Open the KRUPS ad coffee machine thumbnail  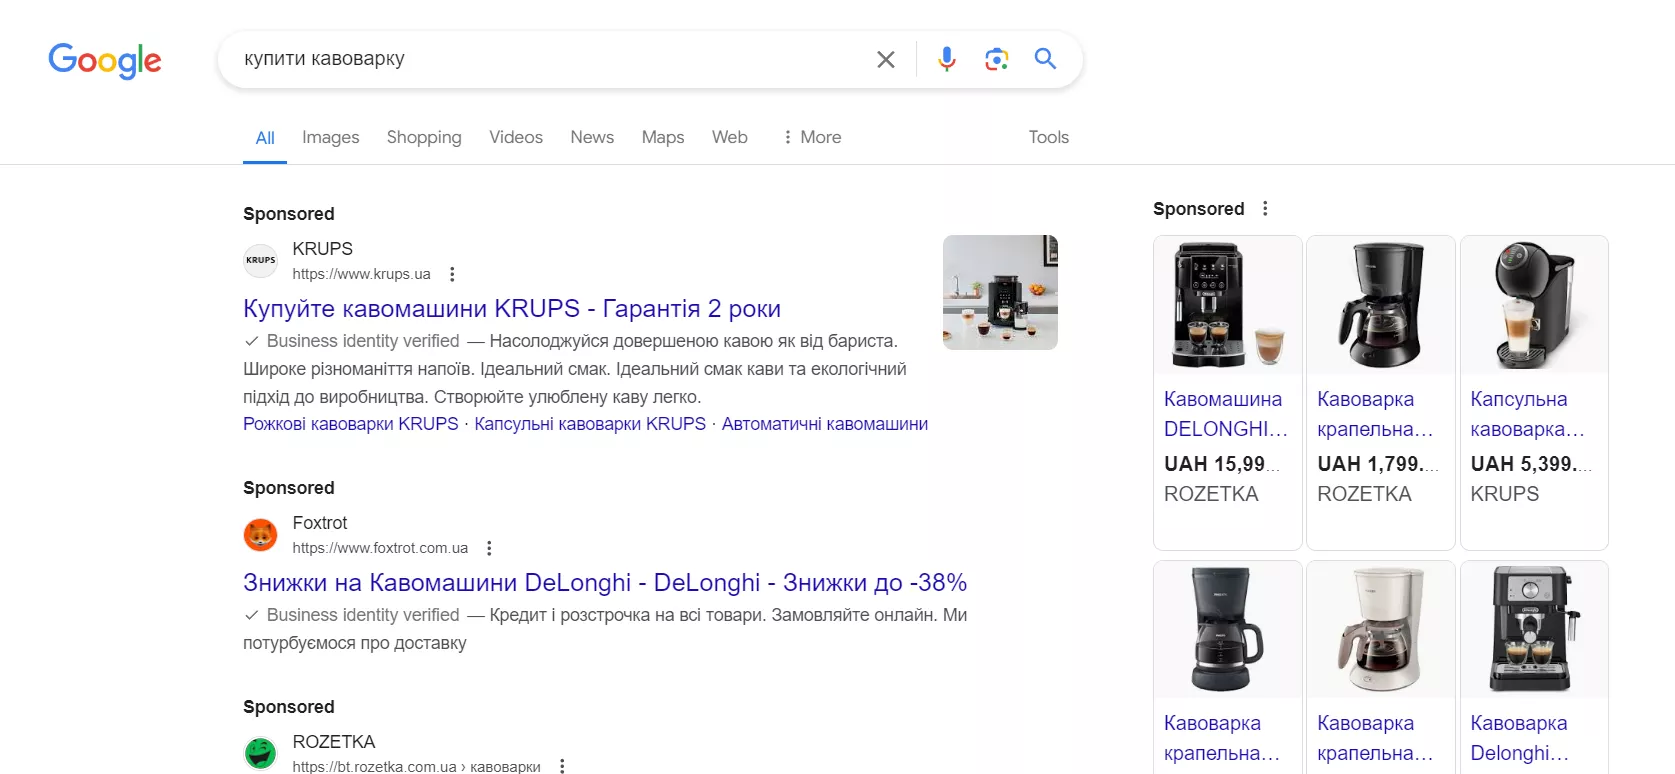pyautogui.click(x=1000, y=292)
